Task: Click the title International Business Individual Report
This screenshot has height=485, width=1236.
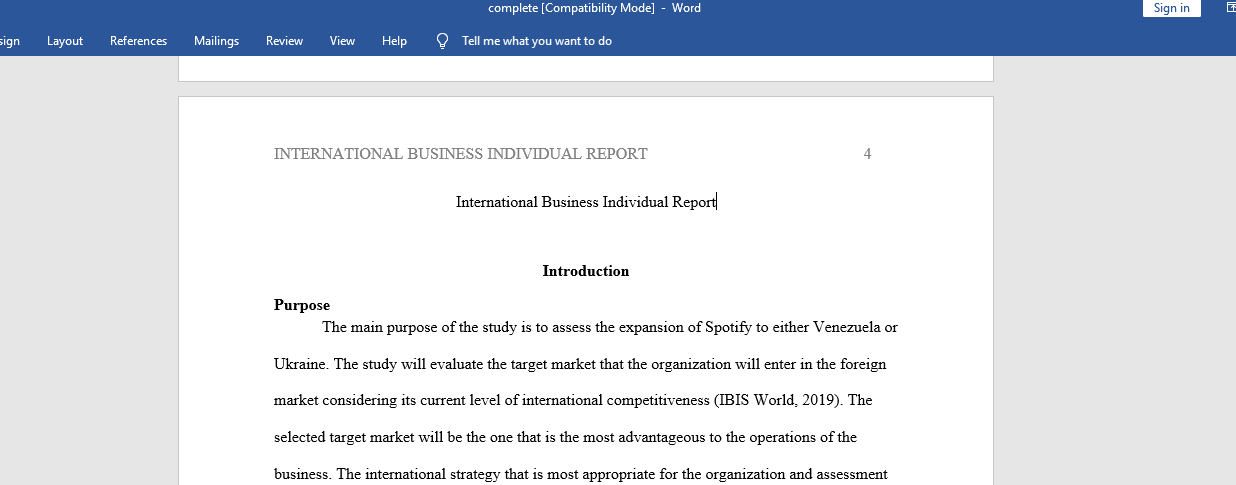Action: click(586, 202)
